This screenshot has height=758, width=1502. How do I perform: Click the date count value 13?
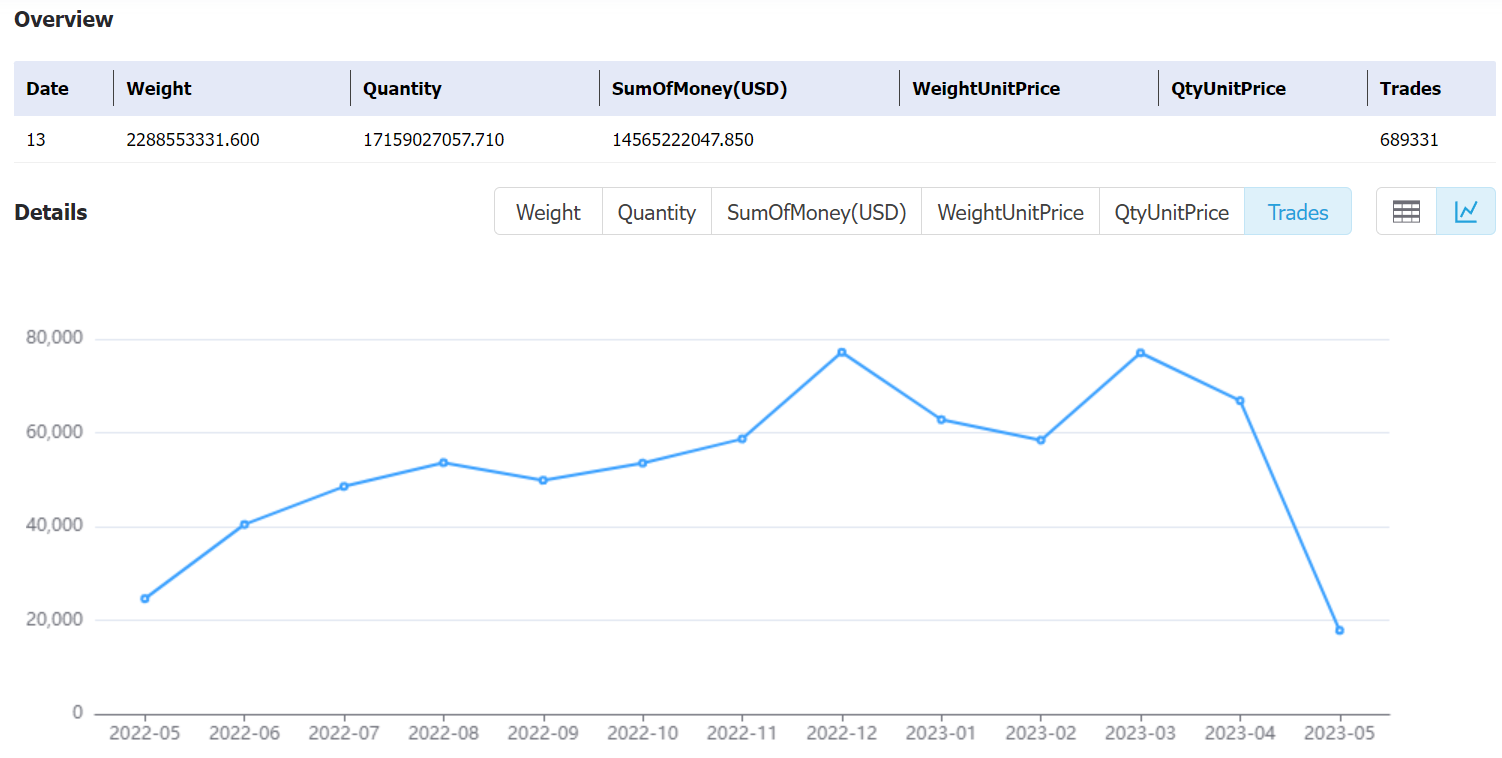36,140
